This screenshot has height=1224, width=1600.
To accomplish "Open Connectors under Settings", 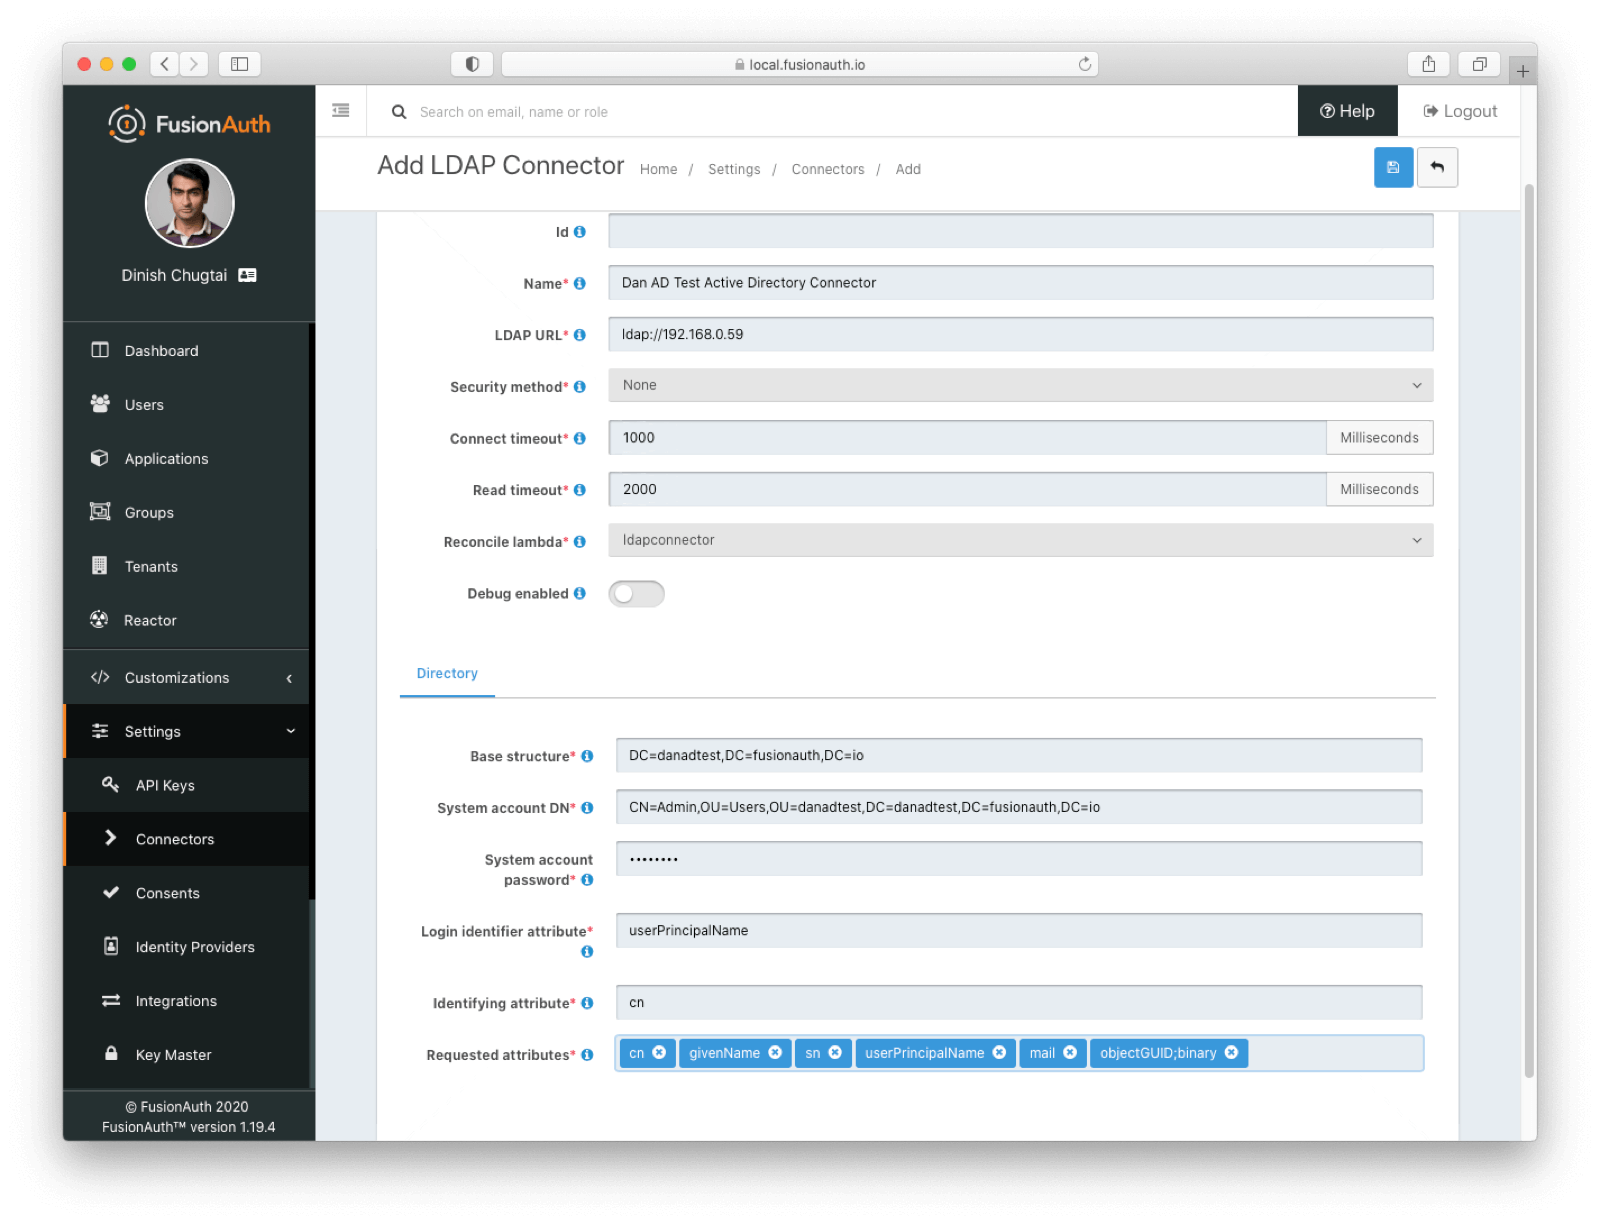I will [186, 839].
